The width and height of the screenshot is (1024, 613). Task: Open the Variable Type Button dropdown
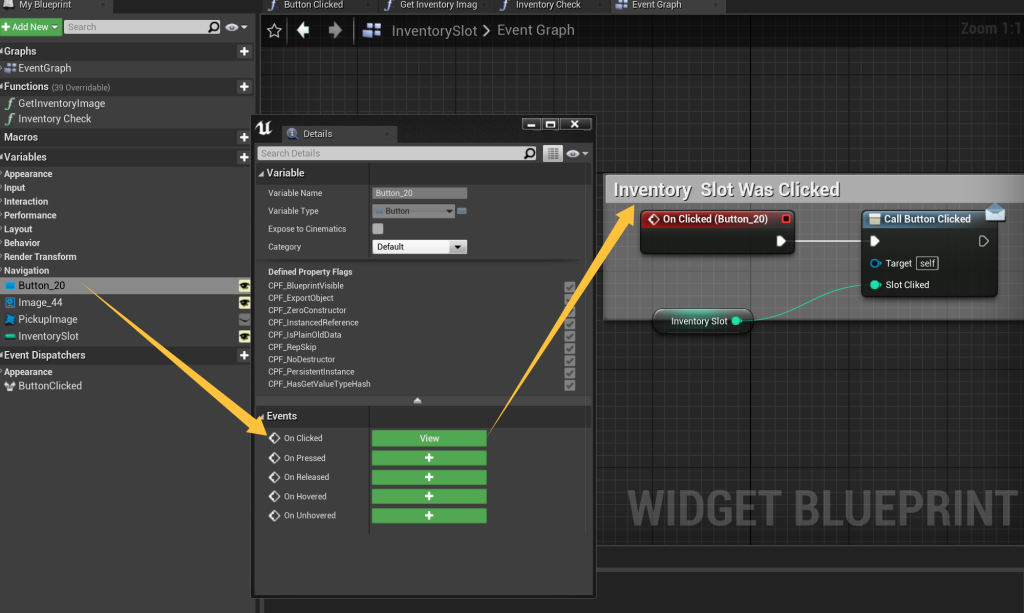click(413, 211)
